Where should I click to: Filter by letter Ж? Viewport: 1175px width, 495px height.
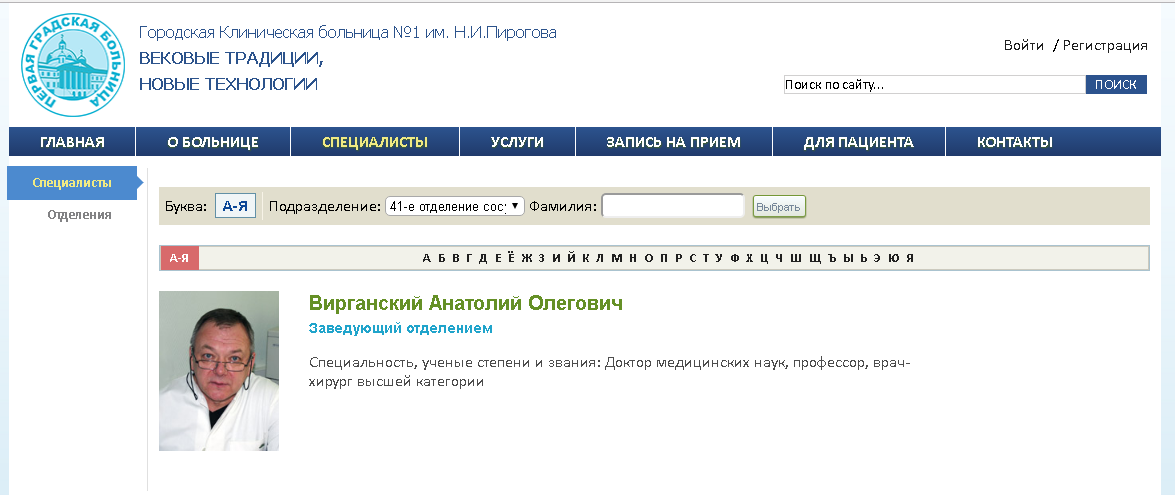tap(527, 258)
